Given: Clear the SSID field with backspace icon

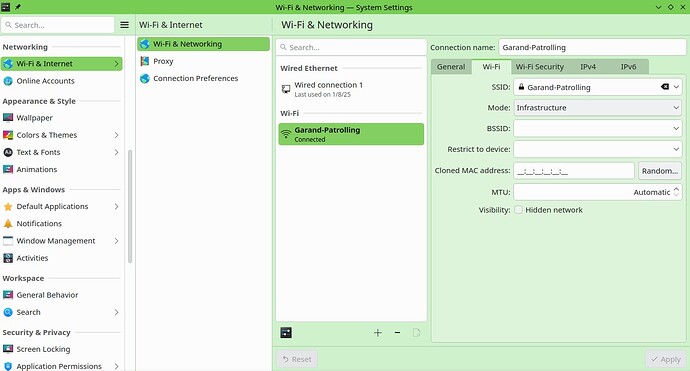Looking at the screenshot, I should coord(664,87).
